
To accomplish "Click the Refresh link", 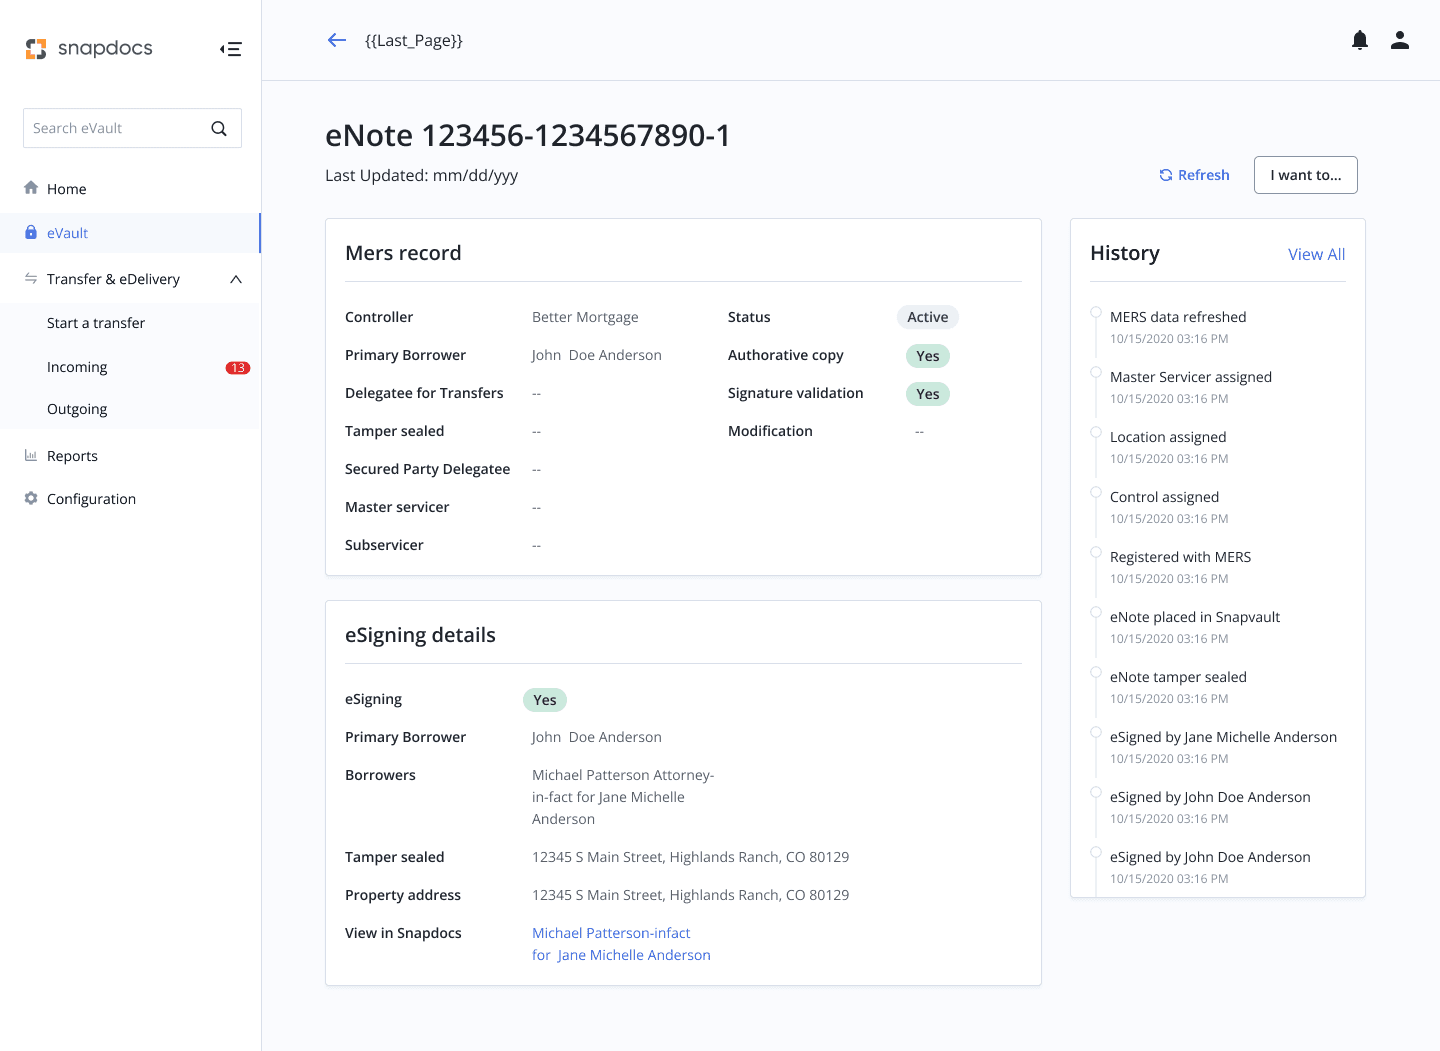I will click(x=1194, y=175).
